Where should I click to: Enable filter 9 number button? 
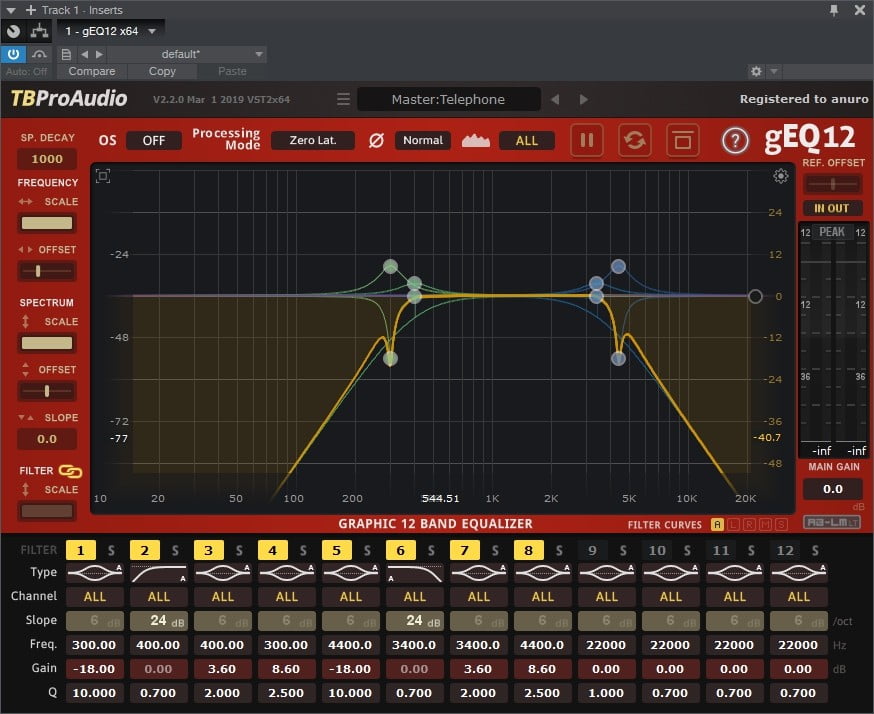tap(593, 550)
